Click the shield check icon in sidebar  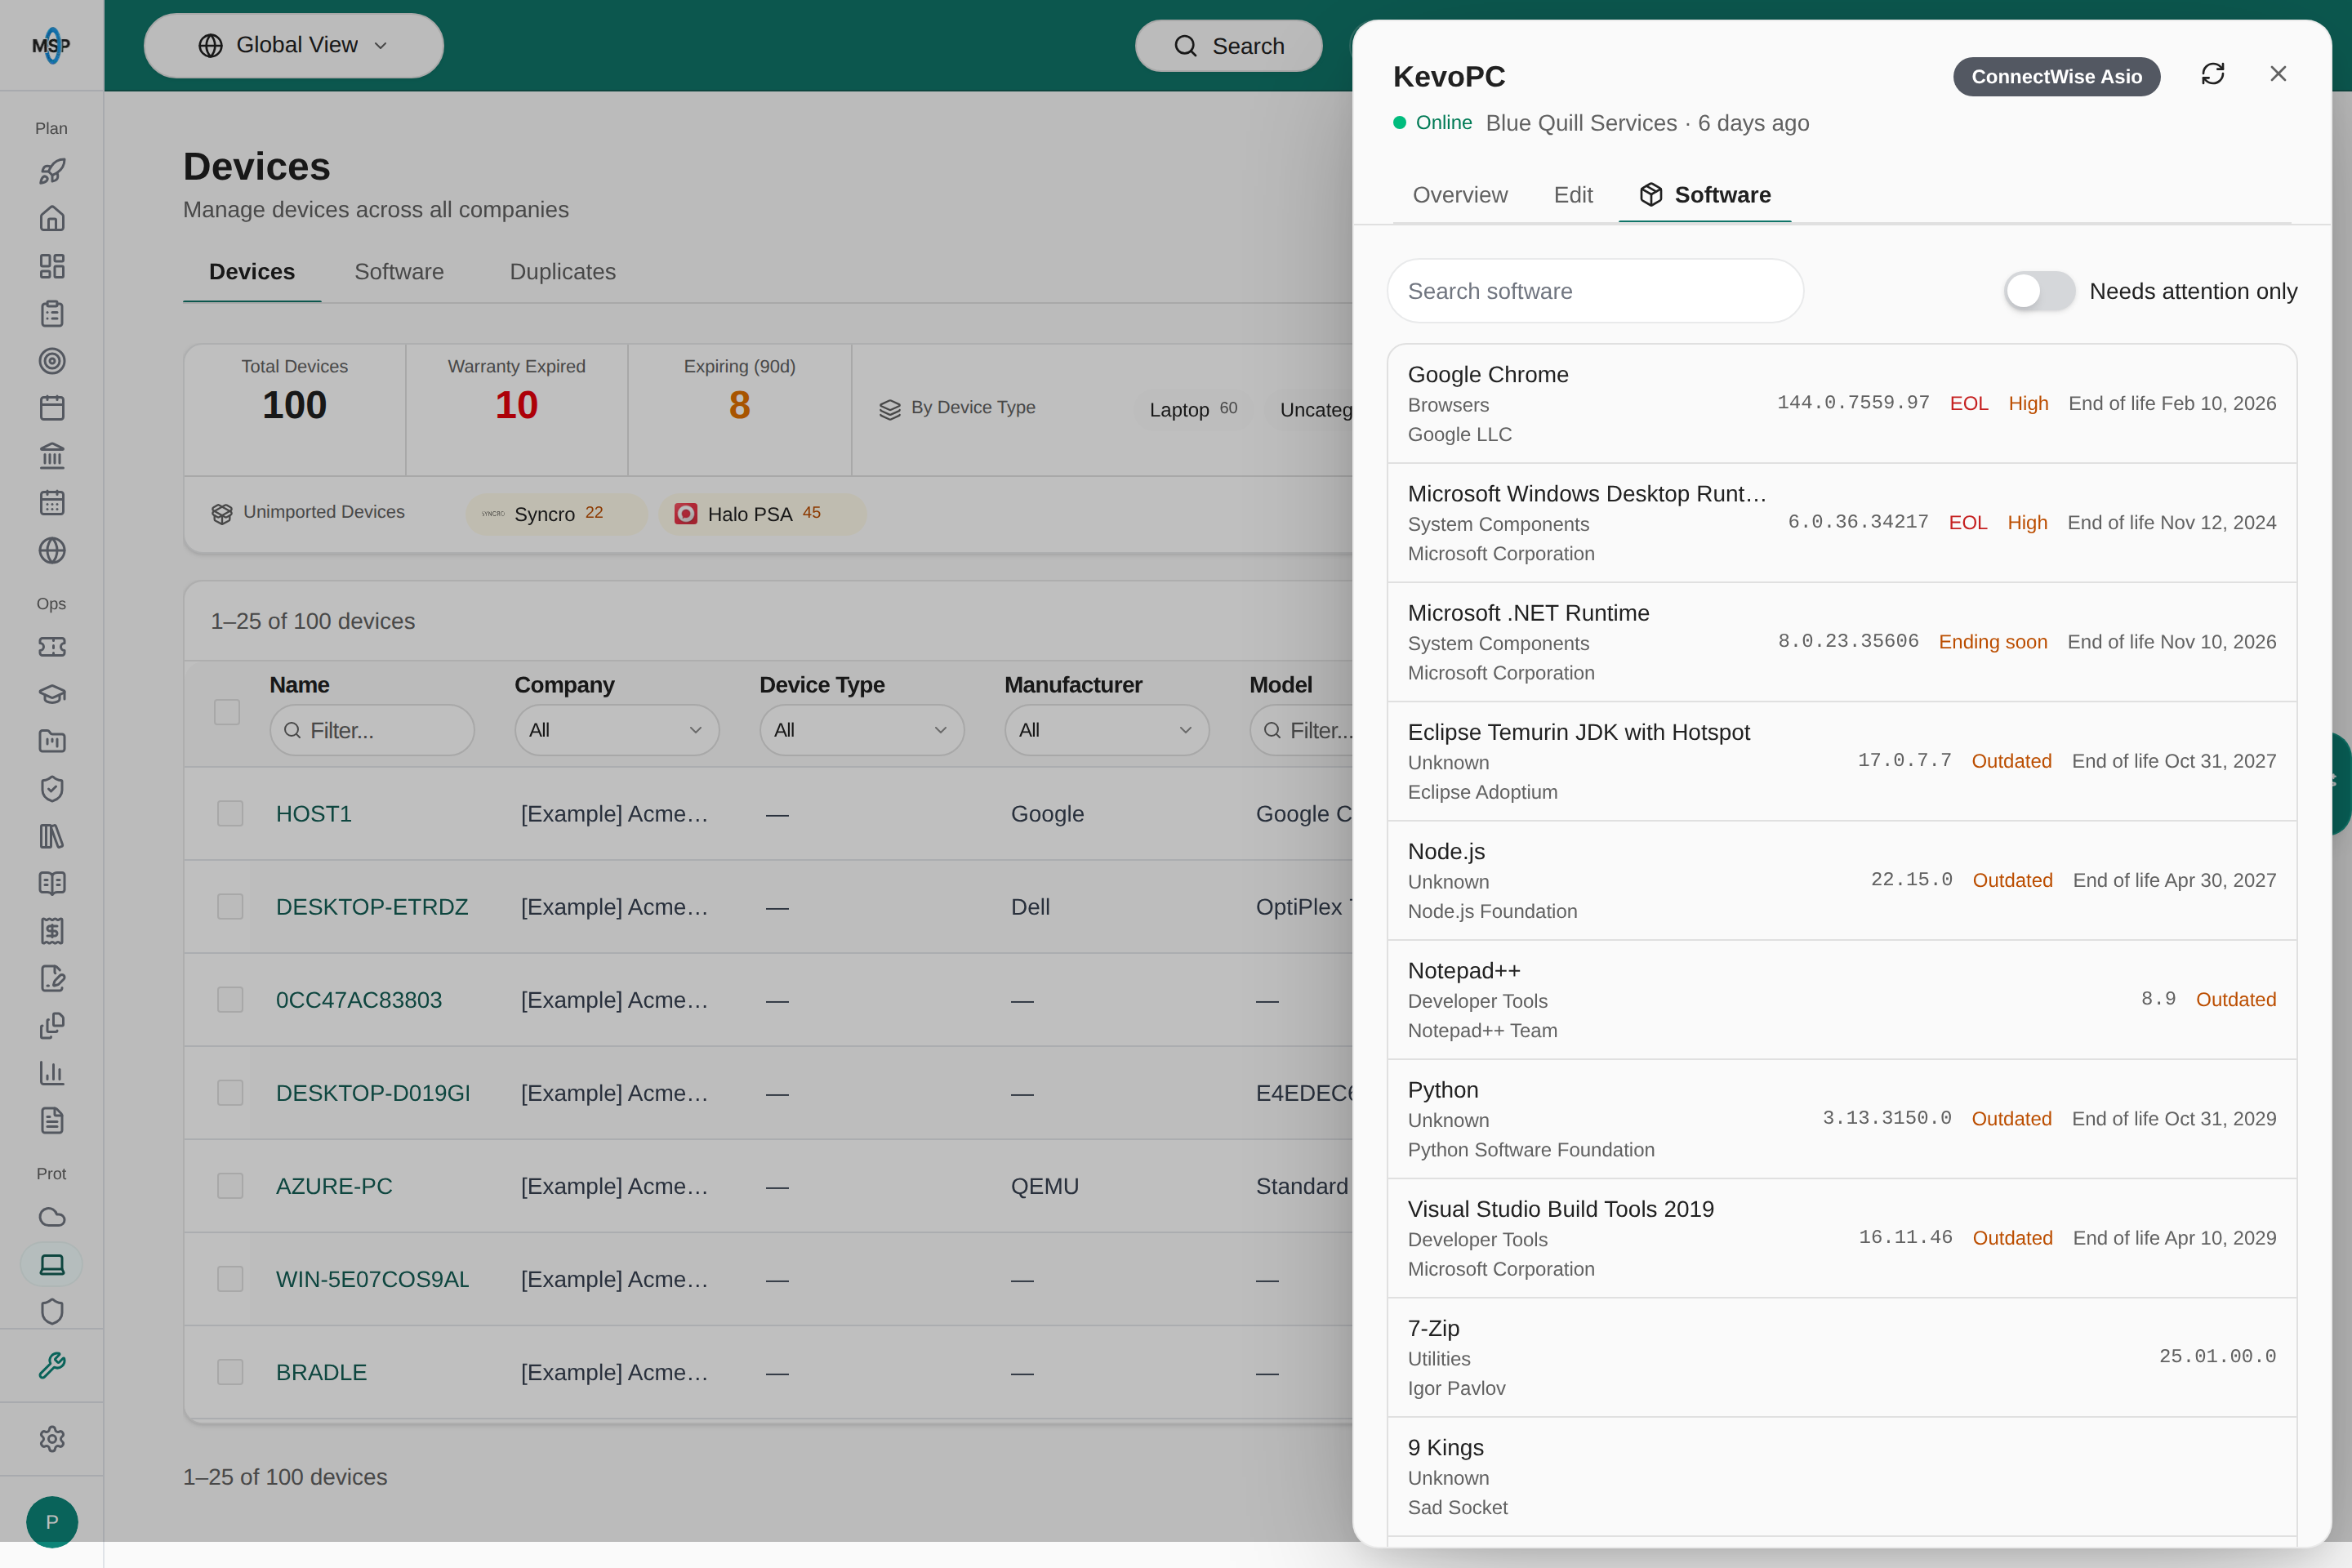click(52, 789)
